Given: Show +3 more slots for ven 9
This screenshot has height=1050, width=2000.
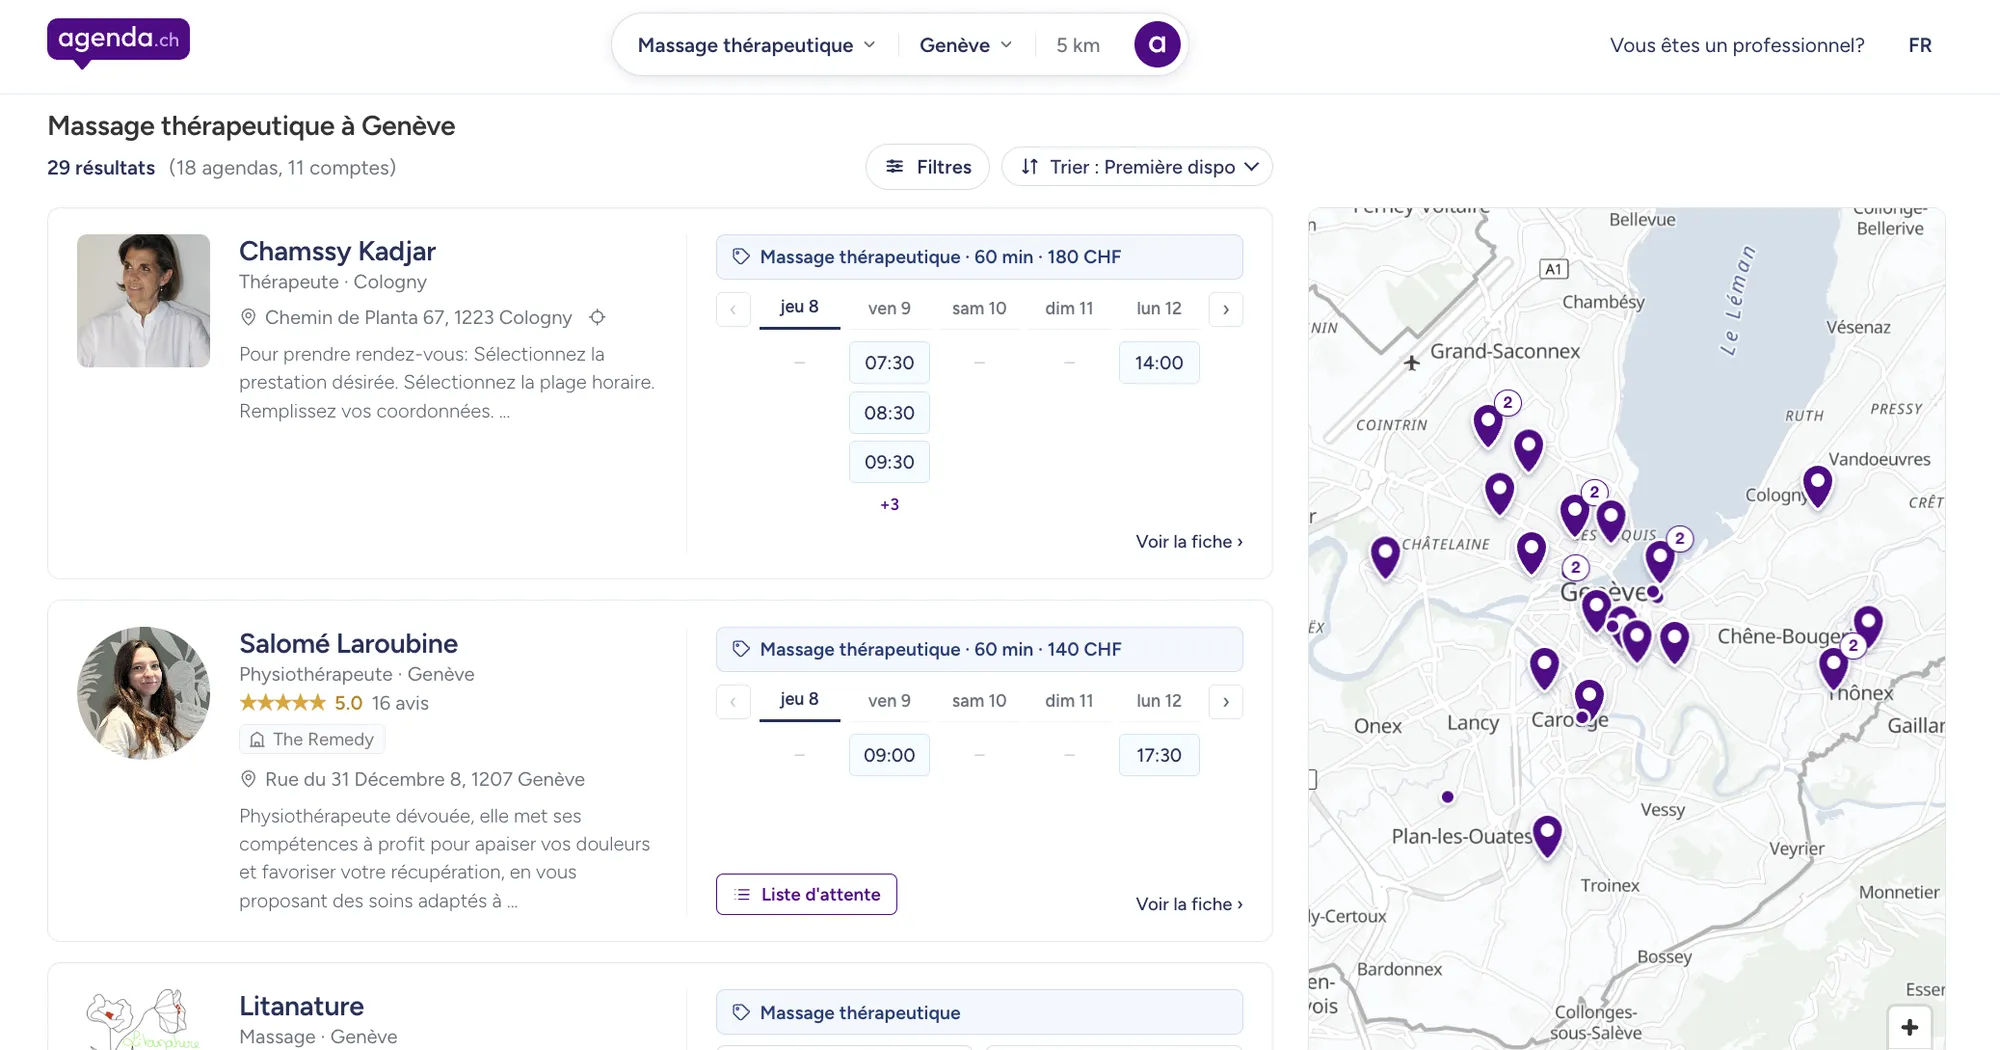Looking at the screenshot, I should (x=889, y=505).
